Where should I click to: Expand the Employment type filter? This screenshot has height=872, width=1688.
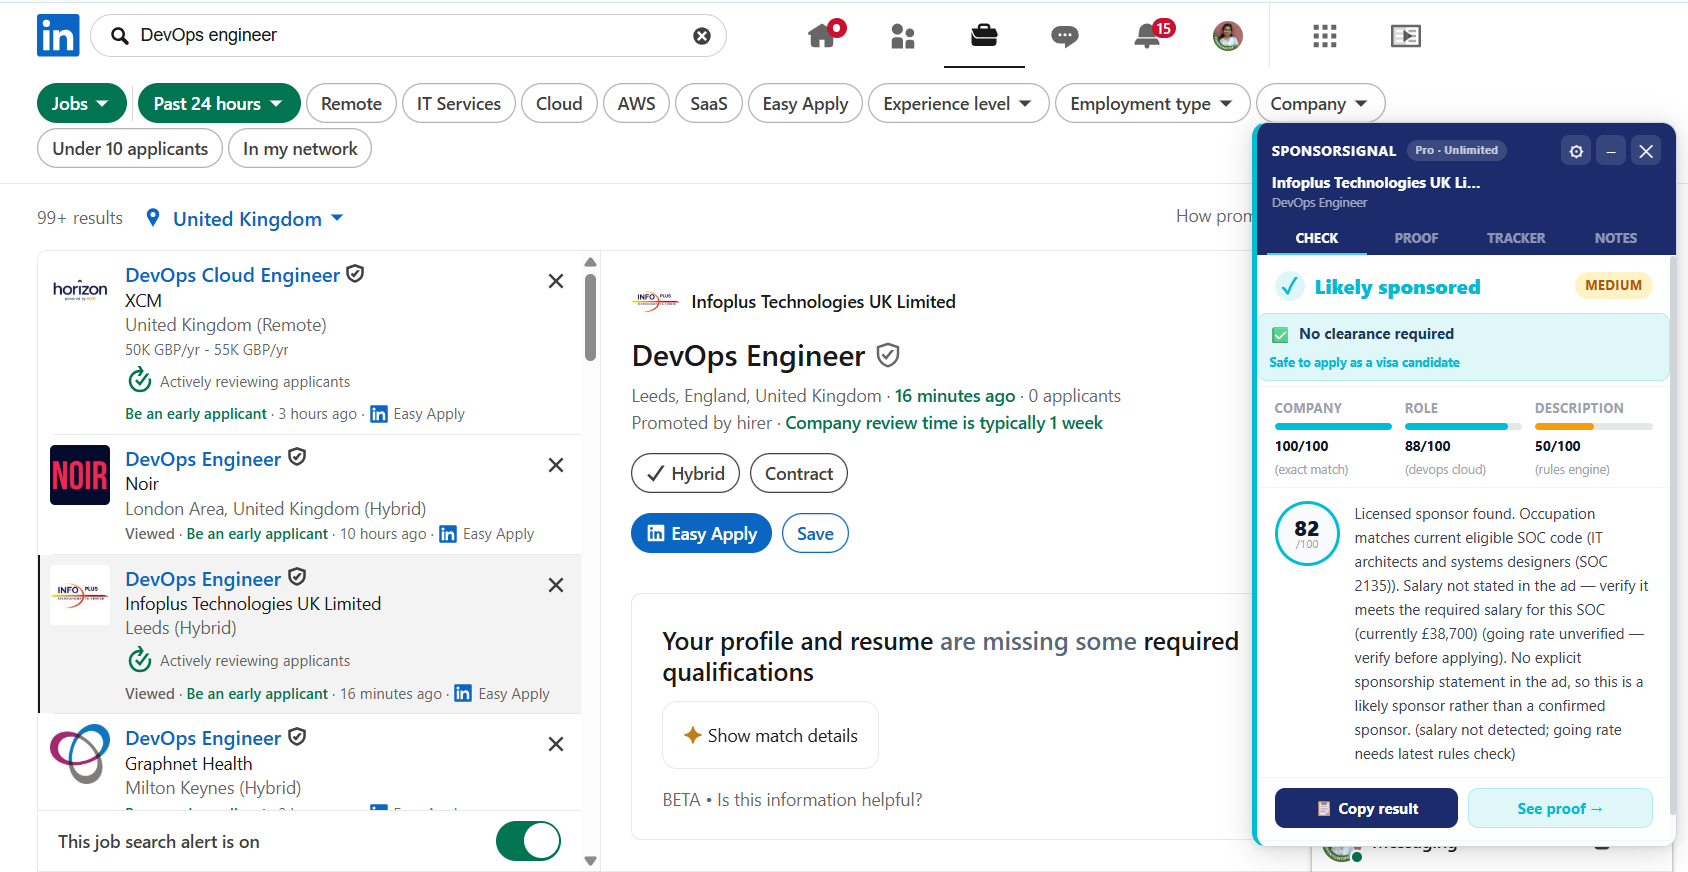1152,103
